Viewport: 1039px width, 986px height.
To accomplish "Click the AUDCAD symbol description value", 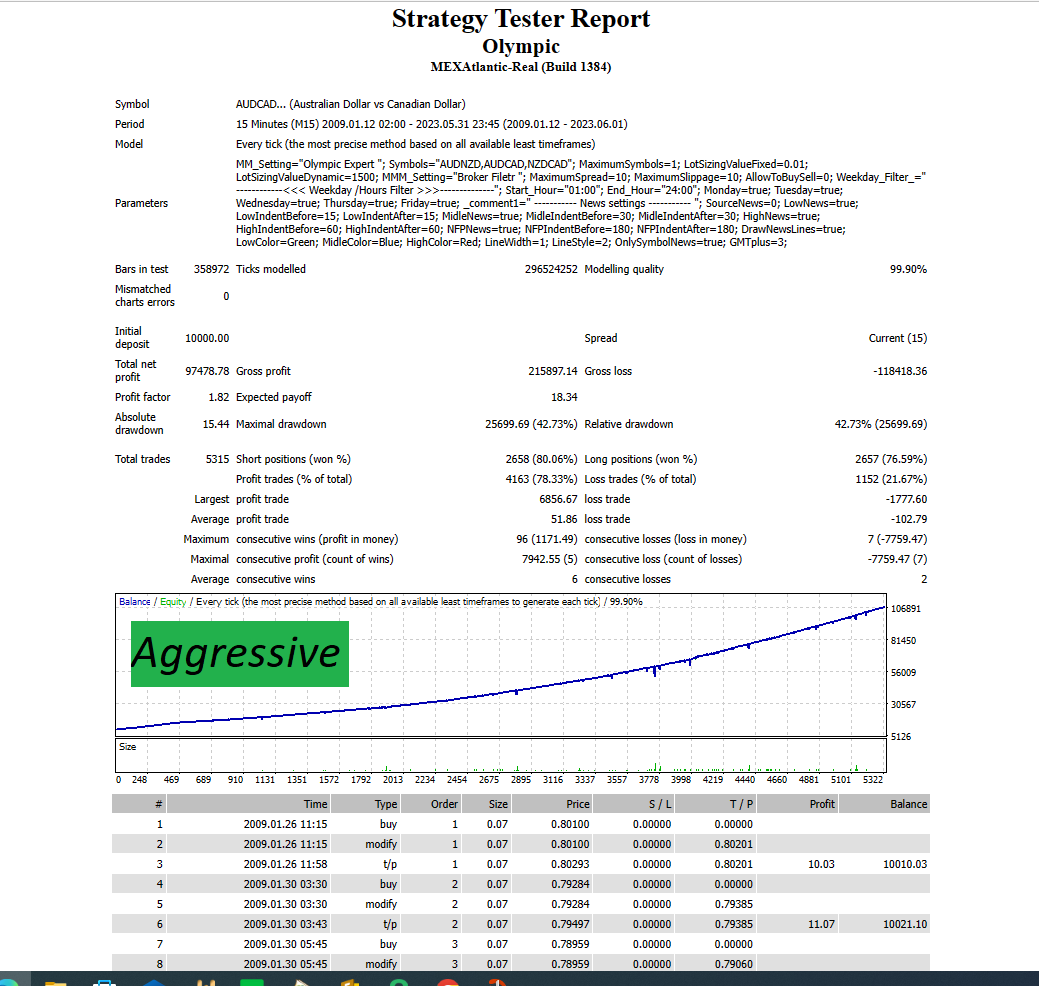I will (351, 104).
